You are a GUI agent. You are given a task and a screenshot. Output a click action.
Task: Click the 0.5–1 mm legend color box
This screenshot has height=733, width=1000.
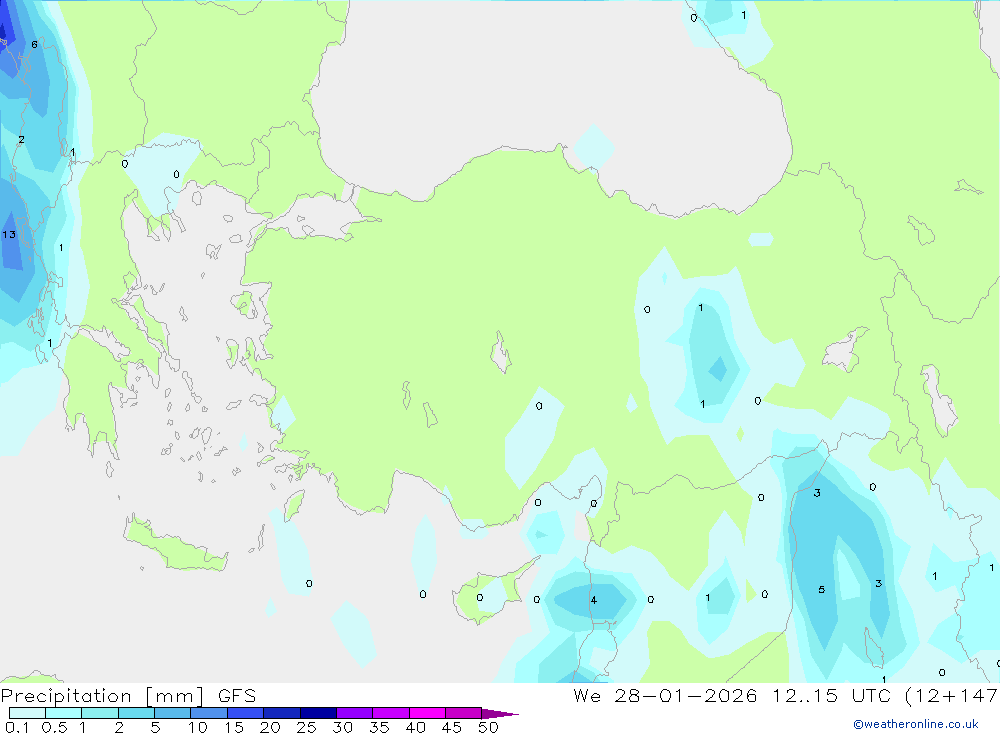click(64, 713)
